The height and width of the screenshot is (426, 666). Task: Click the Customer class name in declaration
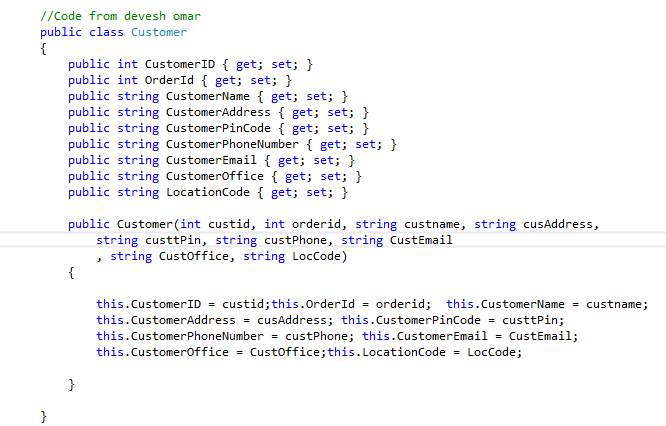tap(158, 33)
